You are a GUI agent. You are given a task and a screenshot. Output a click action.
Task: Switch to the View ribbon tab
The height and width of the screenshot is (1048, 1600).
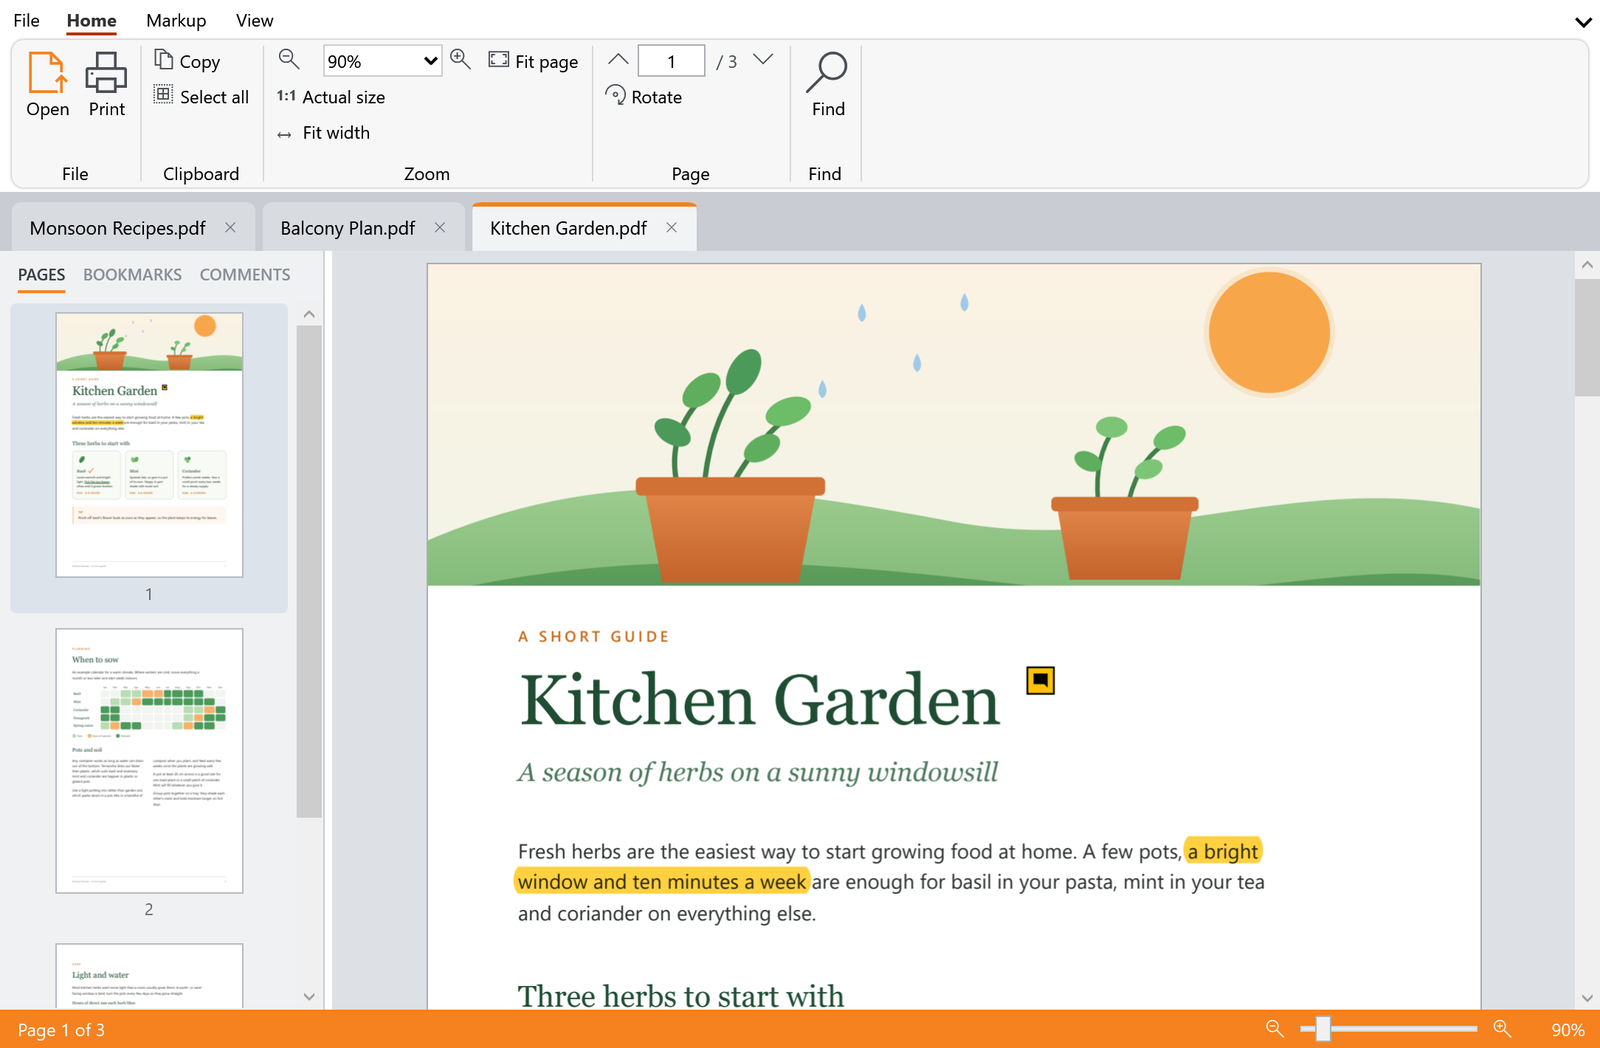(255, 20)
